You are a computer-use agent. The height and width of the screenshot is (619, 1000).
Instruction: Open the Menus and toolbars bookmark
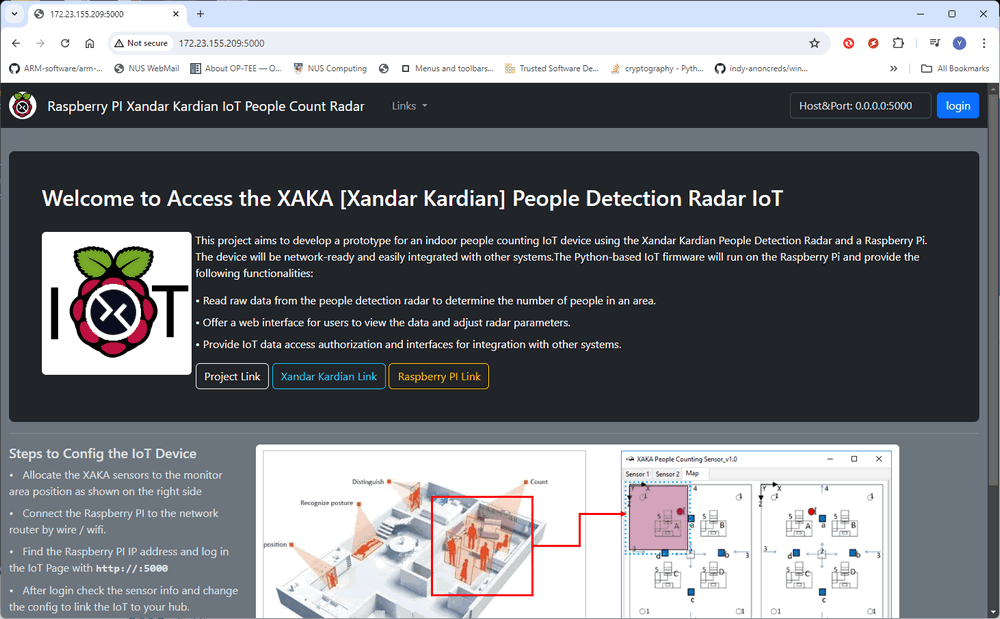coord(447,68)
